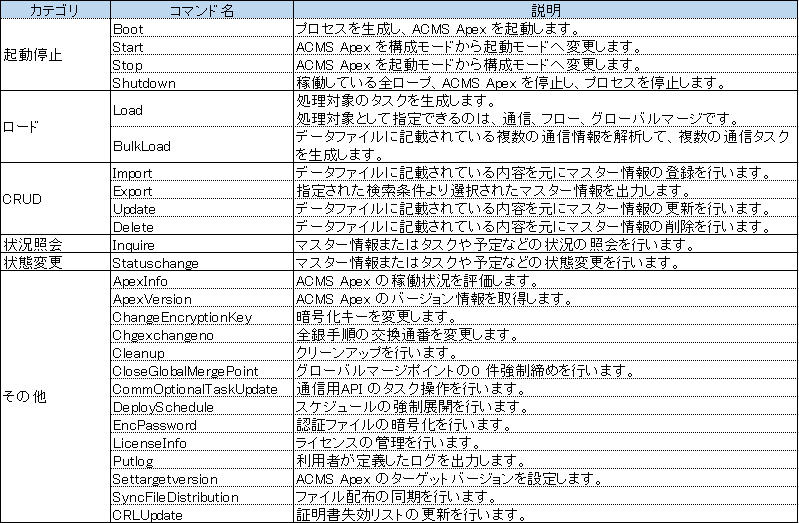The width and height of the screenshot is (799, 523).
Task: Select the CommOptionalTaskUpdate command cell
Action: (x=201, y=388)
